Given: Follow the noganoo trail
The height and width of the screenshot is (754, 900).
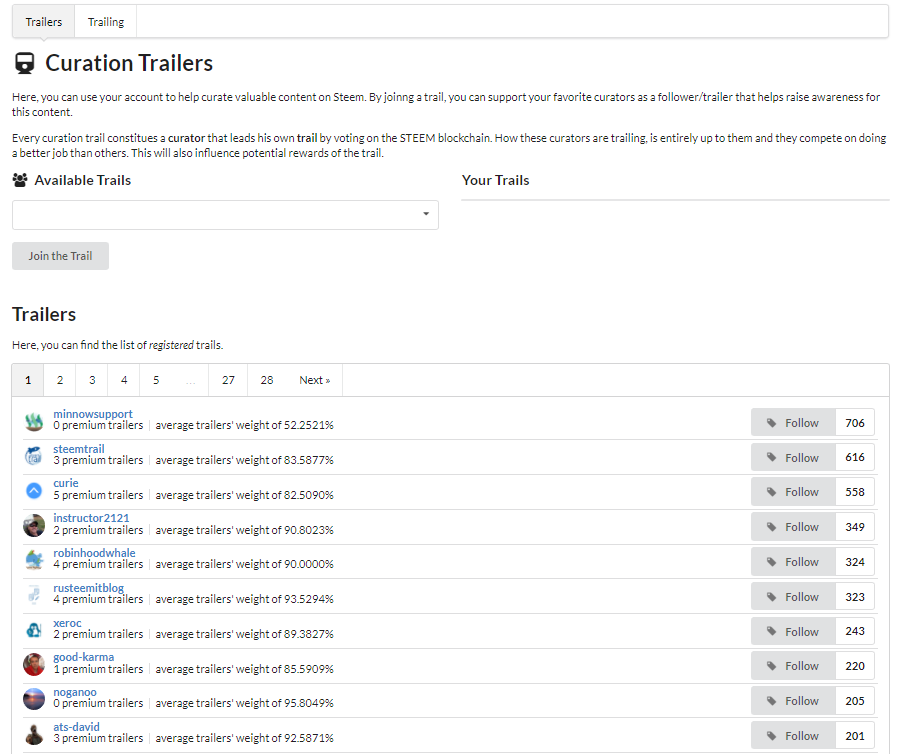Looking at the screenshot, I should pos(793,701).
